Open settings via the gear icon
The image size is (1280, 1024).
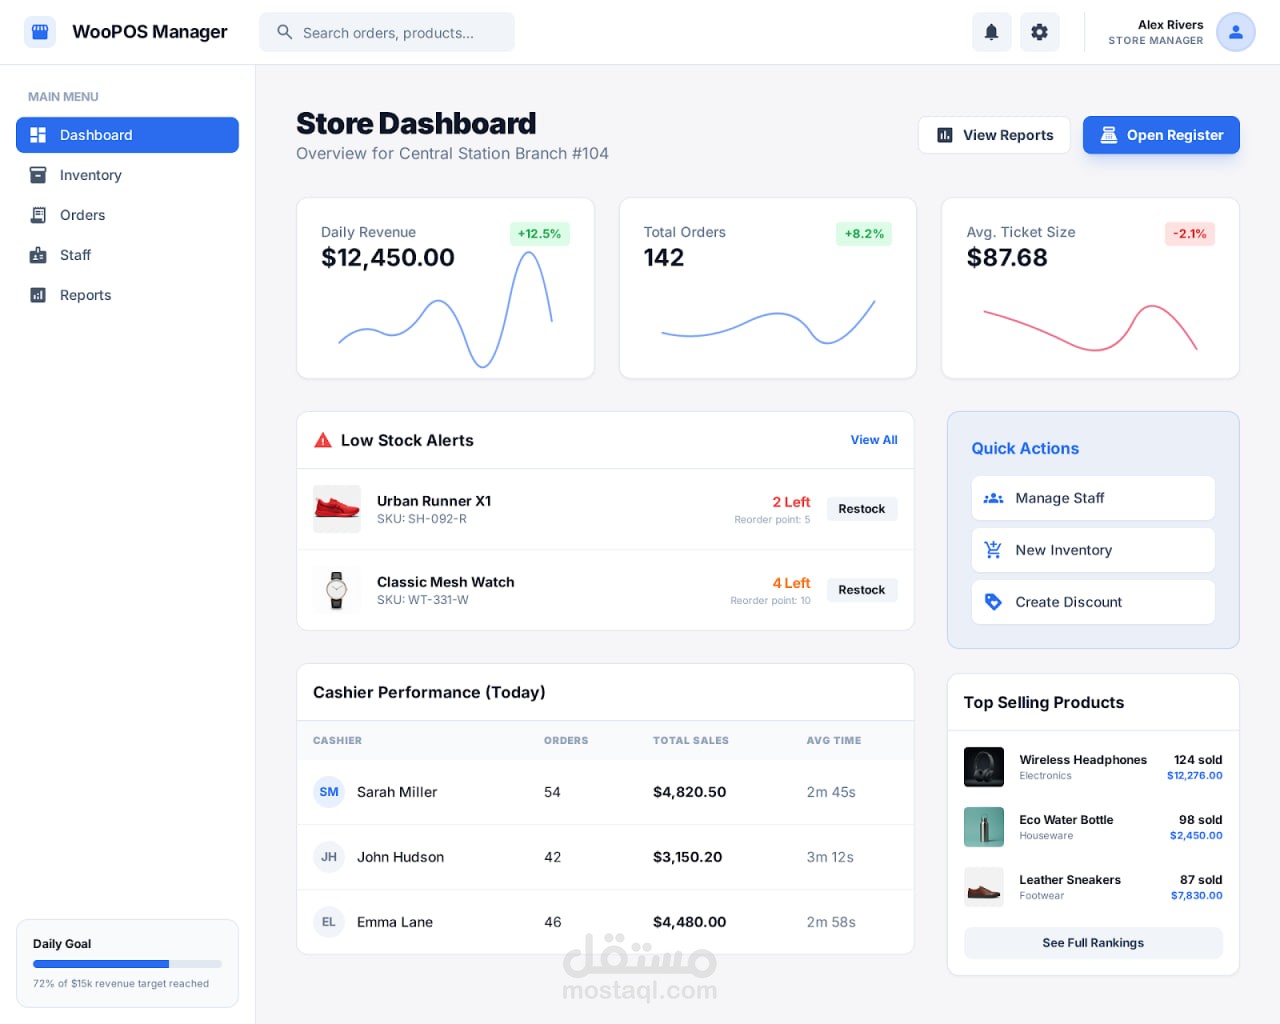click(x=1039, y=32)
